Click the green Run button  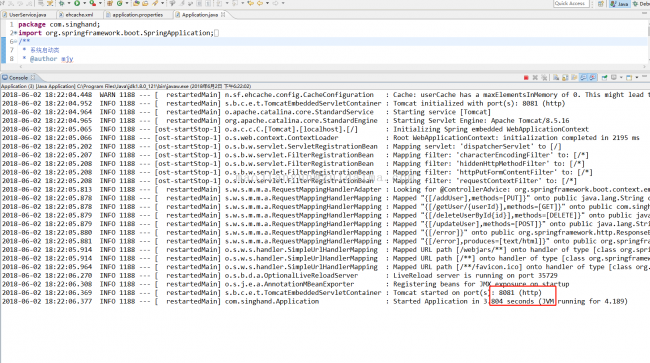tap(77, 3)
